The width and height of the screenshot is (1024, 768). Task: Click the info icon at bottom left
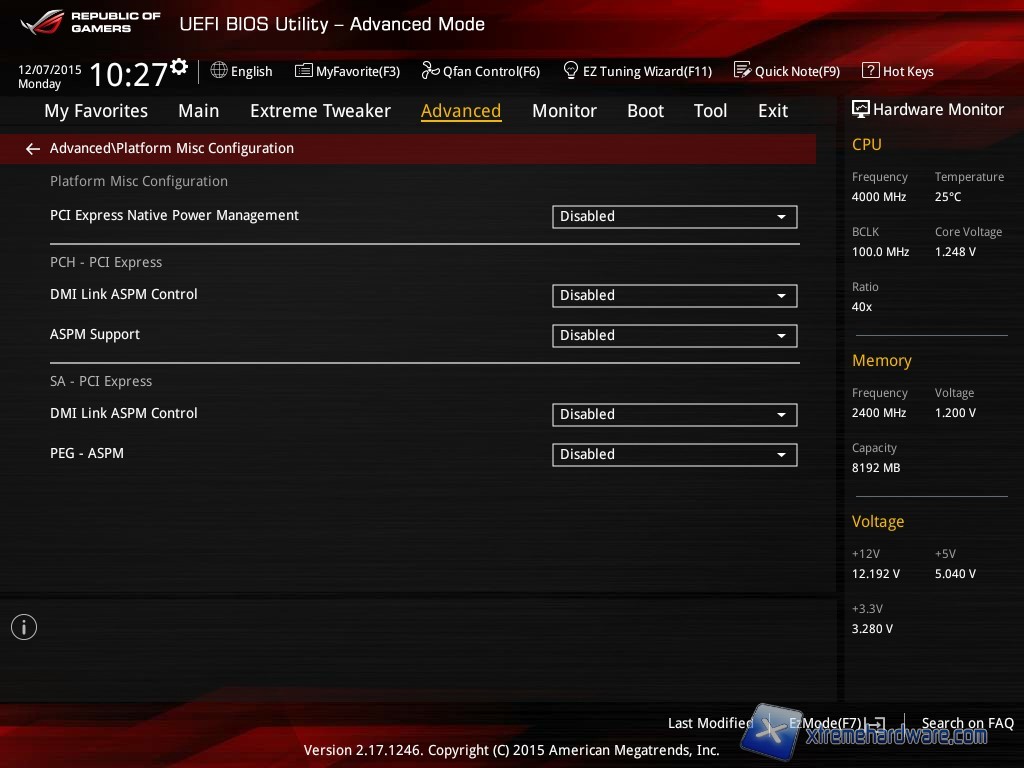(x=24, y=627)
